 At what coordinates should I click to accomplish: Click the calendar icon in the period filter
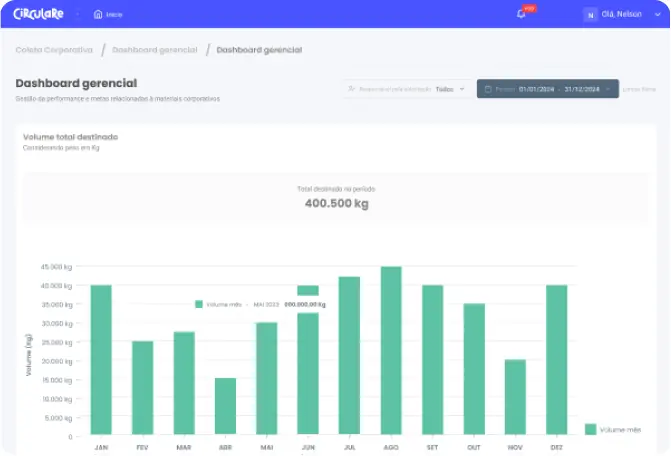point(488,89)
